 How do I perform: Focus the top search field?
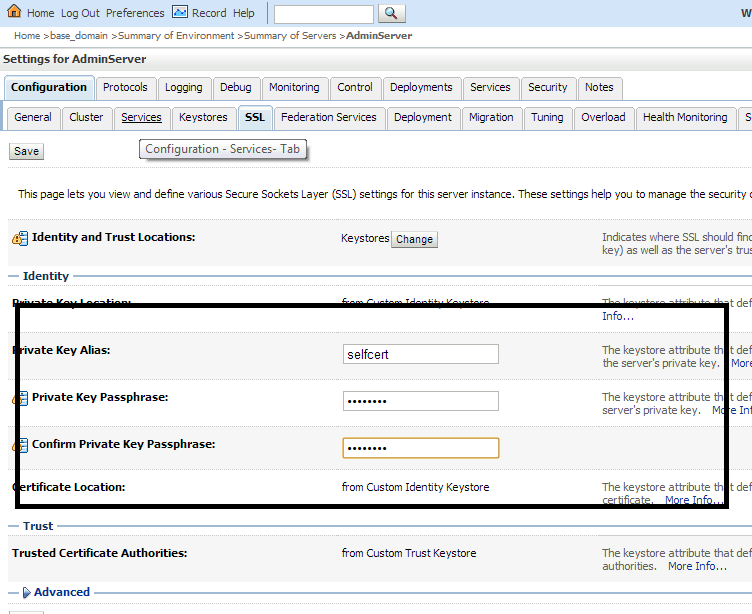tap(324, 14)
